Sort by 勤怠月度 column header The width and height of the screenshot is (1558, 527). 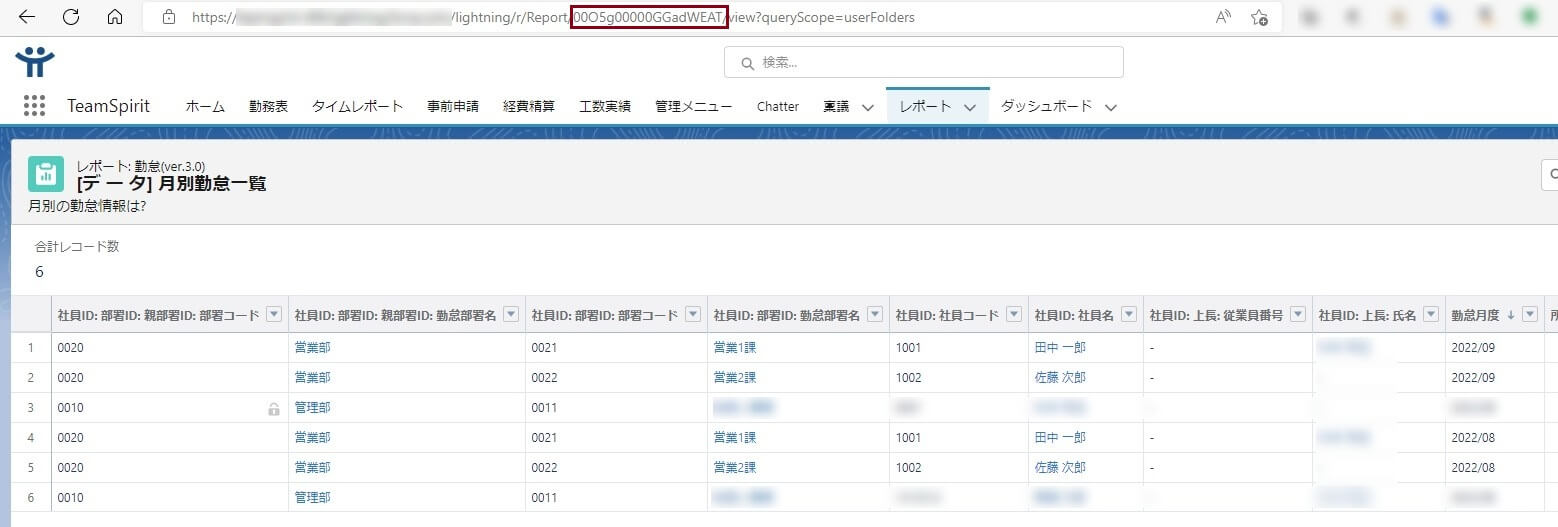[1475, 315]
